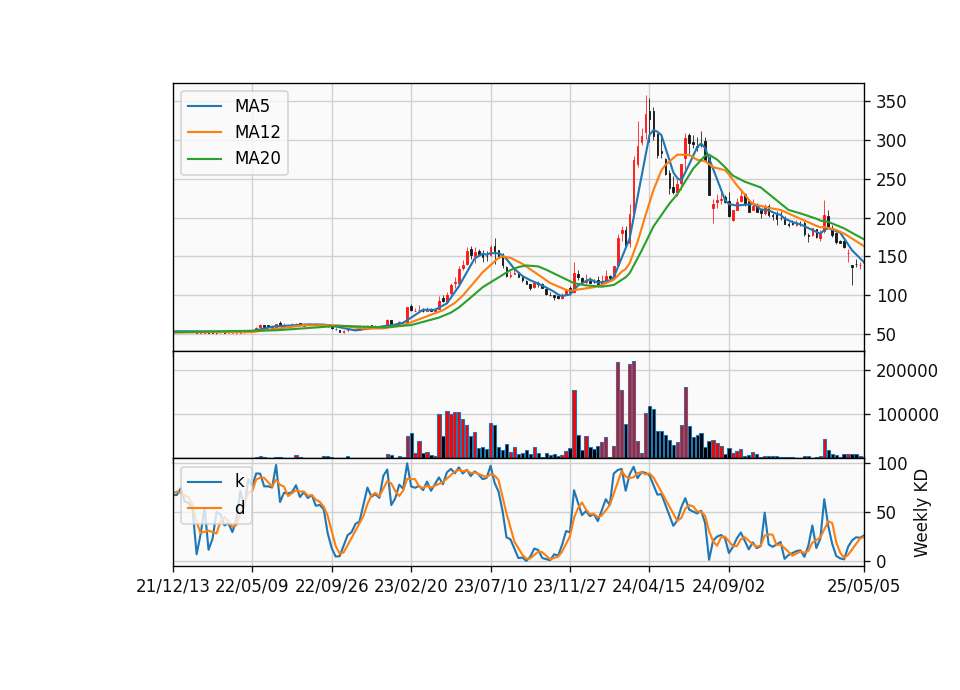Click the 24/04/15 date label

tap(649, 587)
